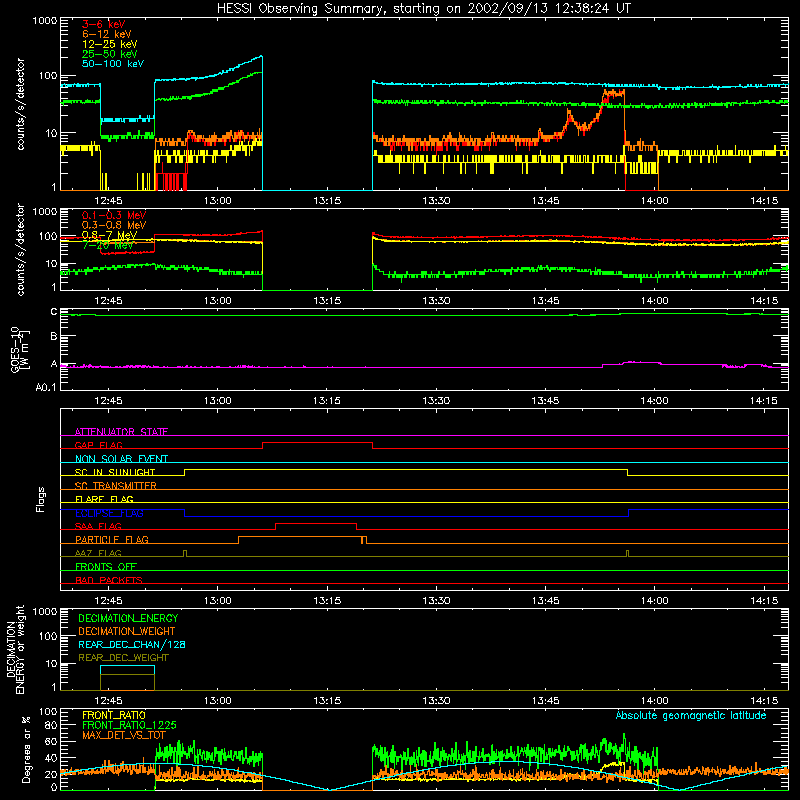Click the '0.8-7 MeV' legend entry
The height and width of the screenshot is (800, 800).
[x=109, y=235]
